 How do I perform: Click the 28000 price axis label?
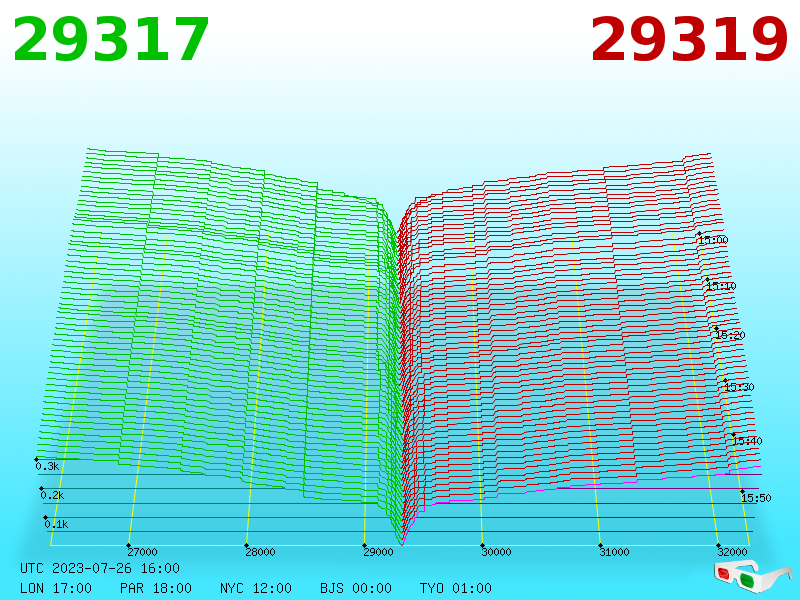coord(260,552)
